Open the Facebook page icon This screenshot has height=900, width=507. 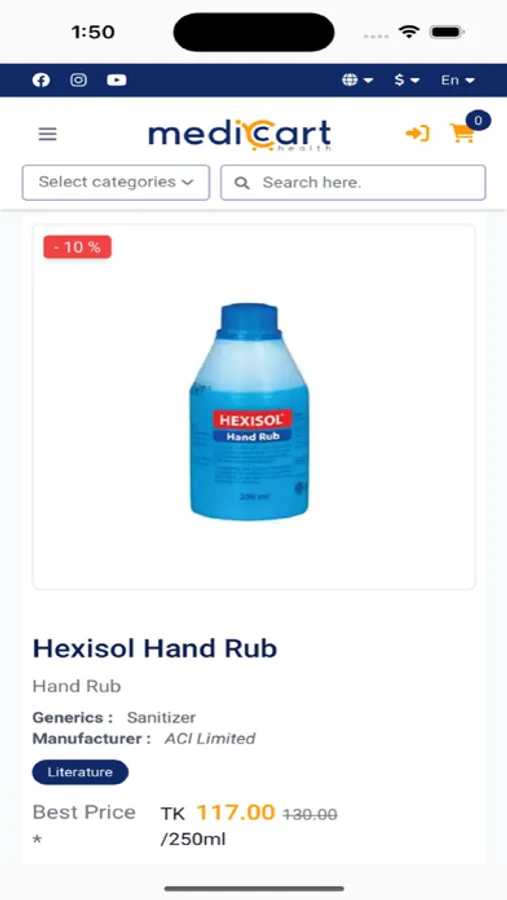(41, 80)
